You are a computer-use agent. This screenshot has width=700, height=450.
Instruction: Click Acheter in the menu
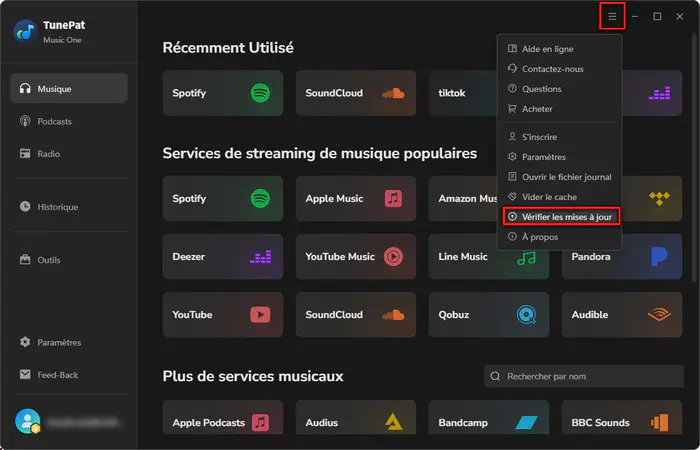pyautogui.click(x=559, y=109)
